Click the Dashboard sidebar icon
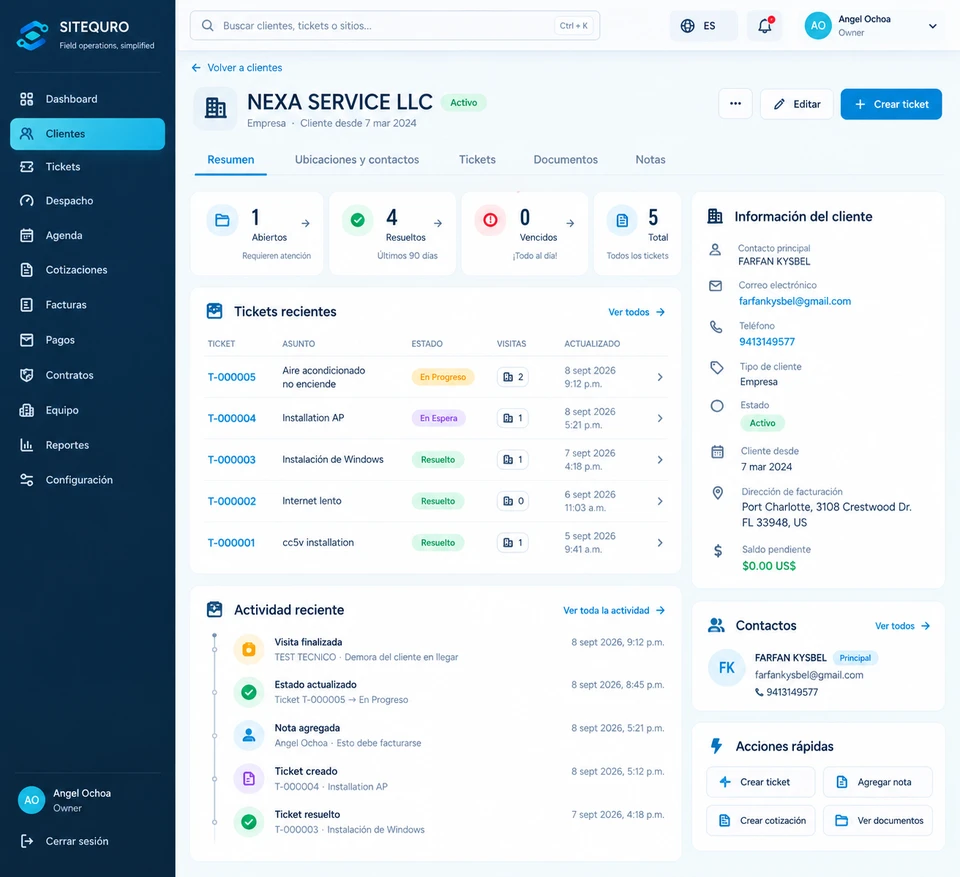 [26, 99]
